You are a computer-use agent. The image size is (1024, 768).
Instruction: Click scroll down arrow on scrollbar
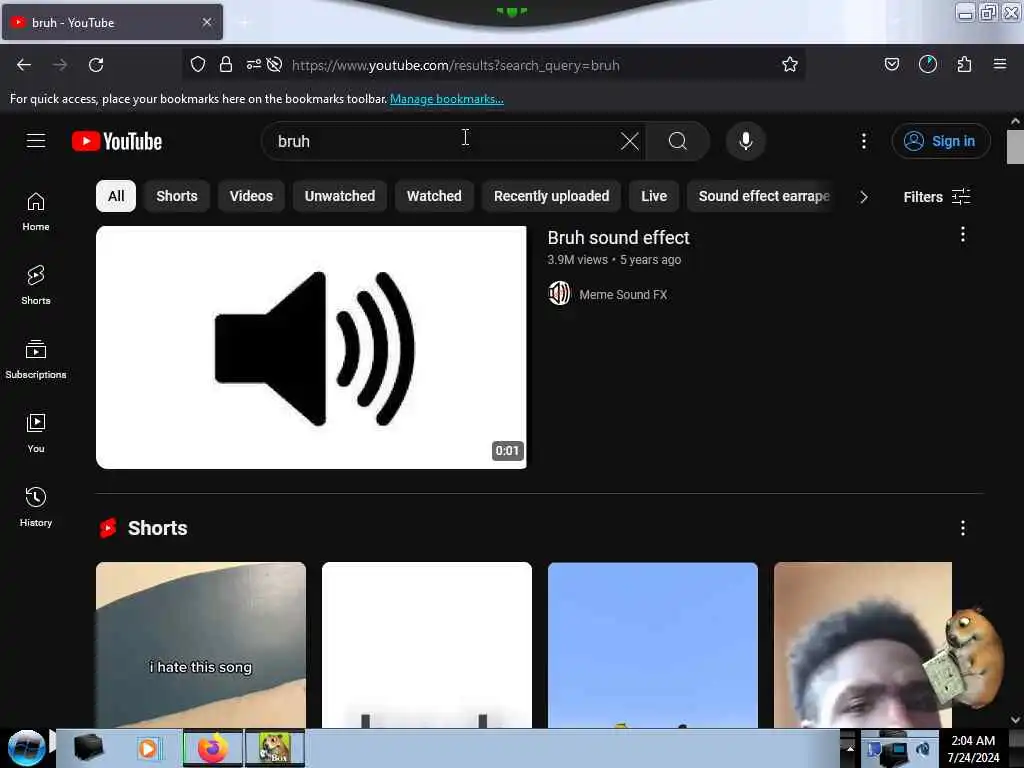[1015, 720]
